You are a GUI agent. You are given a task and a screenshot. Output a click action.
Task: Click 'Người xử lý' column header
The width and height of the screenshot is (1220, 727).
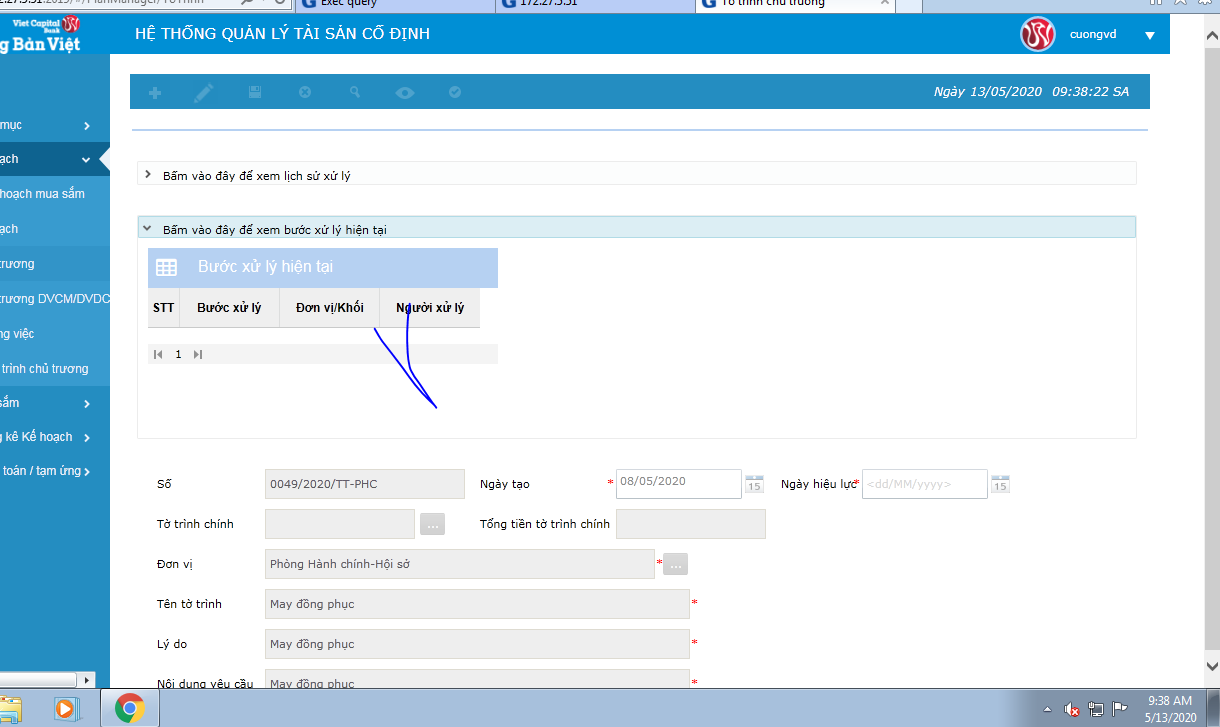click(x=430, y=308)
